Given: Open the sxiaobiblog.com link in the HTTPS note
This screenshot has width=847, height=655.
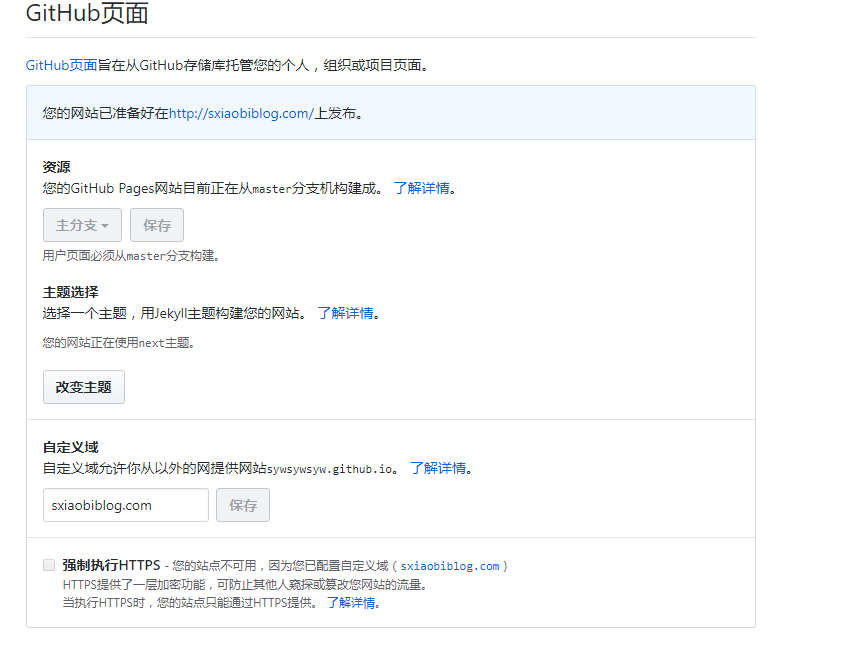Looking at the screenshot, I should [x=450, y=566].
